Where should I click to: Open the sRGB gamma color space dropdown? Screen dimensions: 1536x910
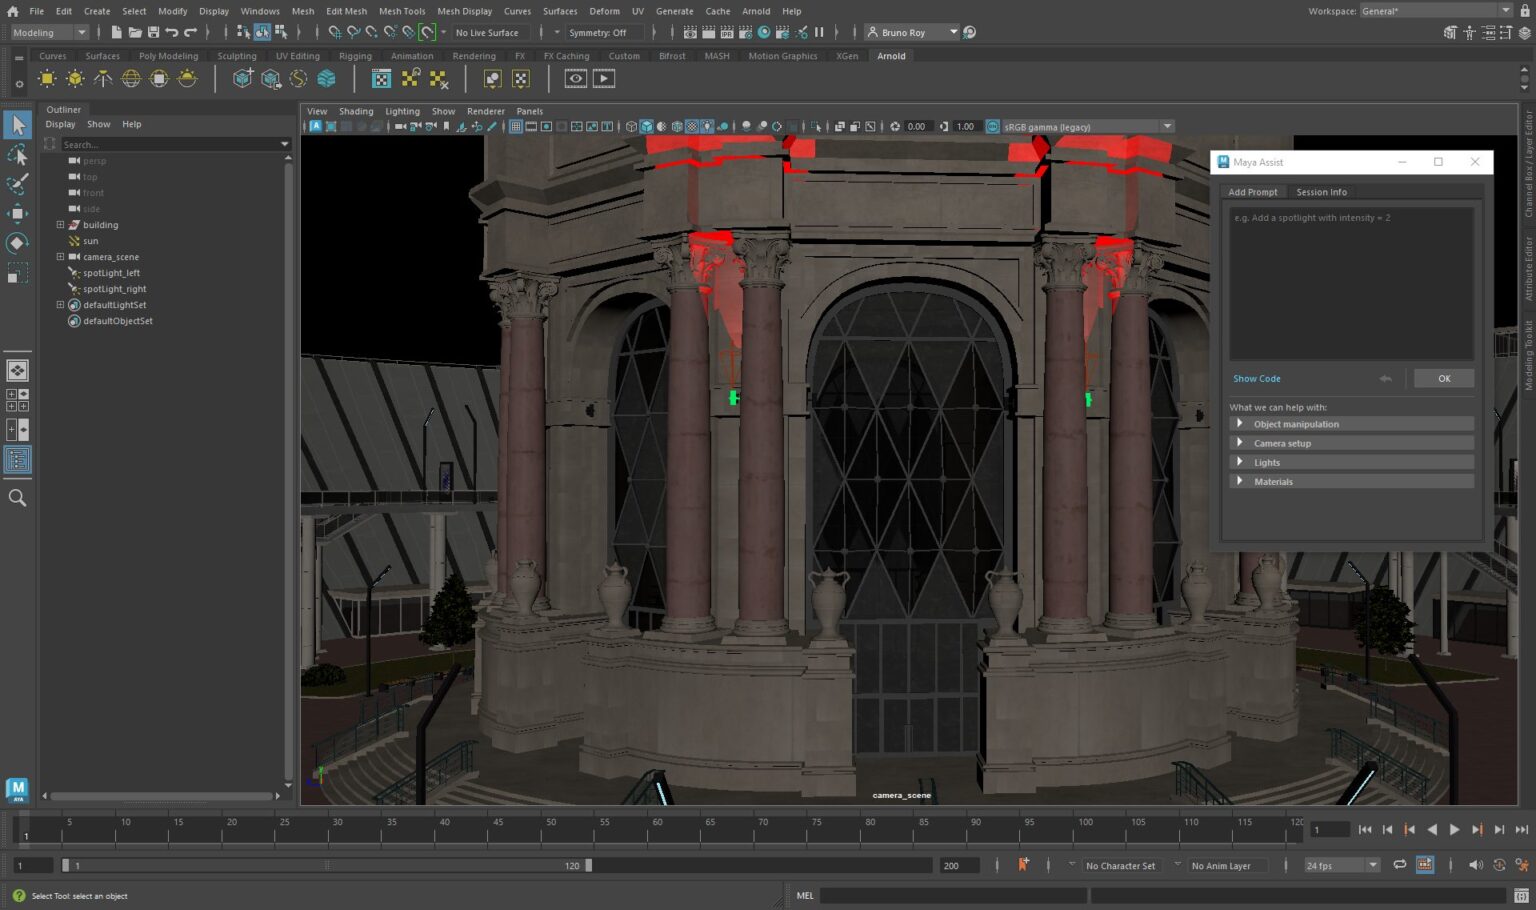pos(1167,127)
